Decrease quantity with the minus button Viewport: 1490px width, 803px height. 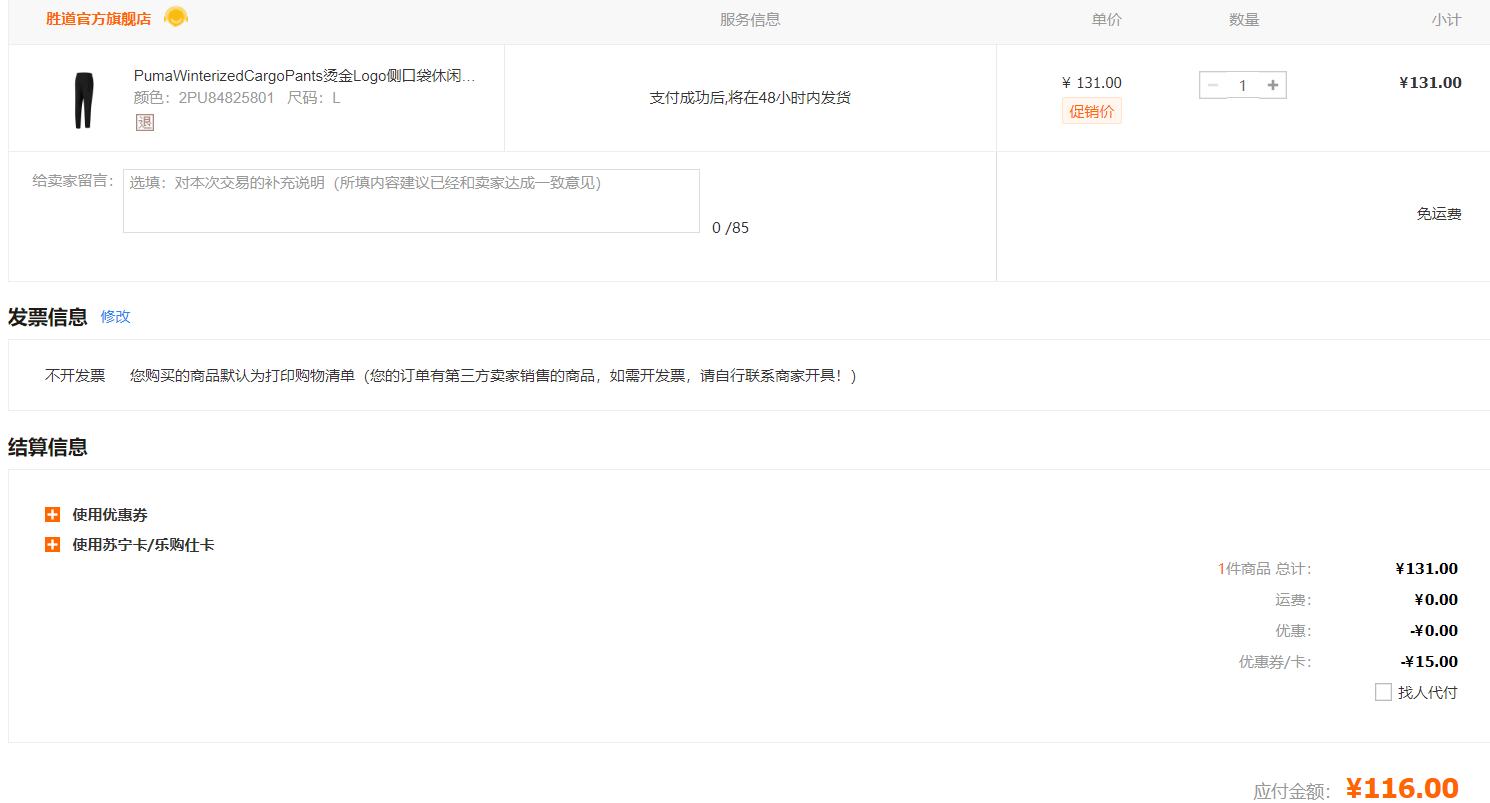(1213, 85)
